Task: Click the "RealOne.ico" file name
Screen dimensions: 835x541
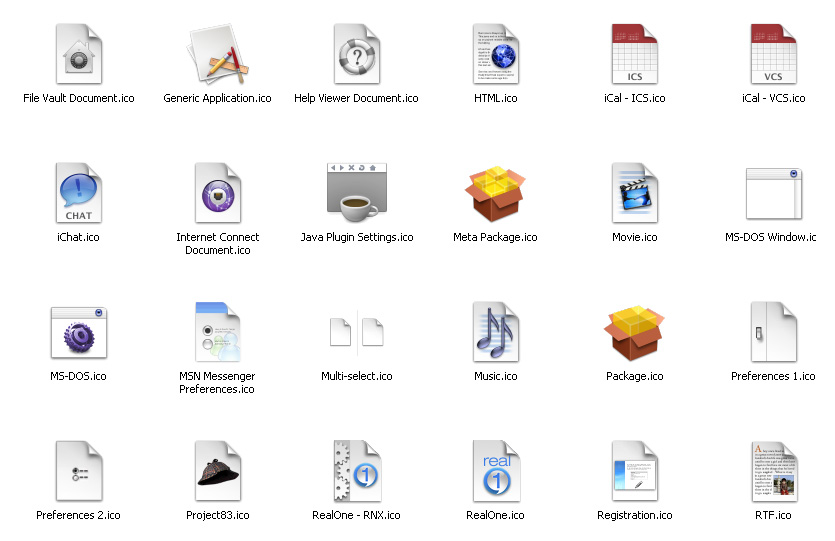Action: [495, 515]
